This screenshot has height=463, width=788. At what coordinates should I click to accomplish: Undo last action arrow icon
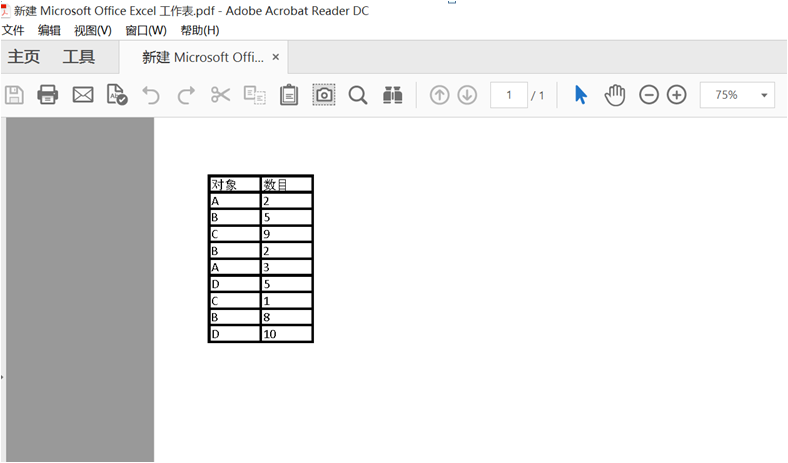pyautogui.click(x=151, y=95)
